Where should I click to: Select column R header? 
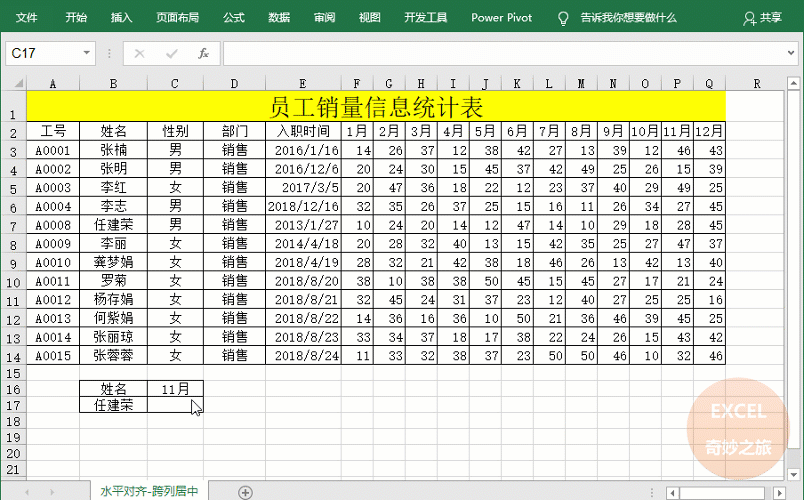757,84
